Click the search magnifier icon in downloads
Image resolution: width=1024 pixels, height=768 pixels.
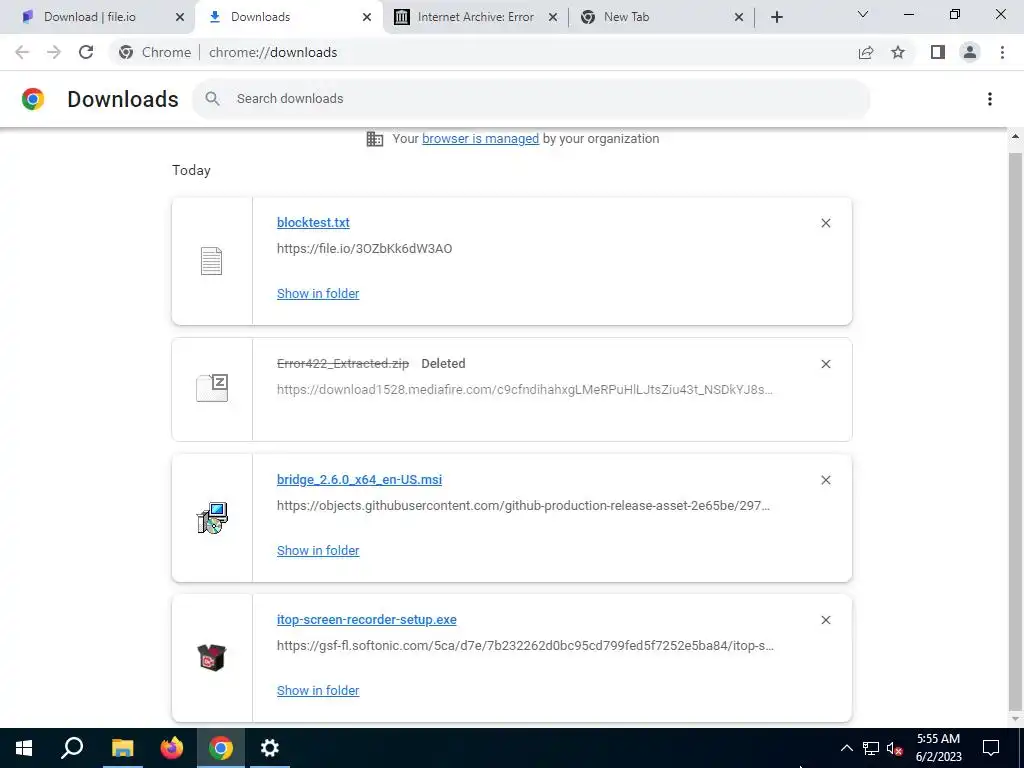point(212,99)
